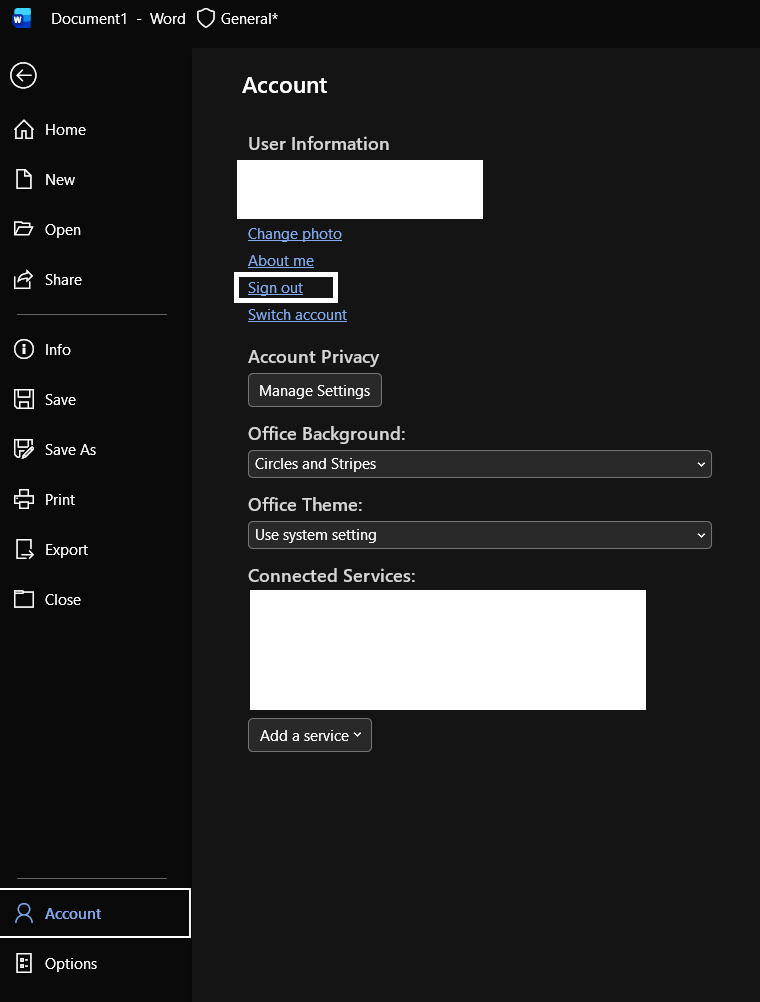This screenshot has height=1002, width=760.
Task: Click the Change photo link
Action: point(295,234)
